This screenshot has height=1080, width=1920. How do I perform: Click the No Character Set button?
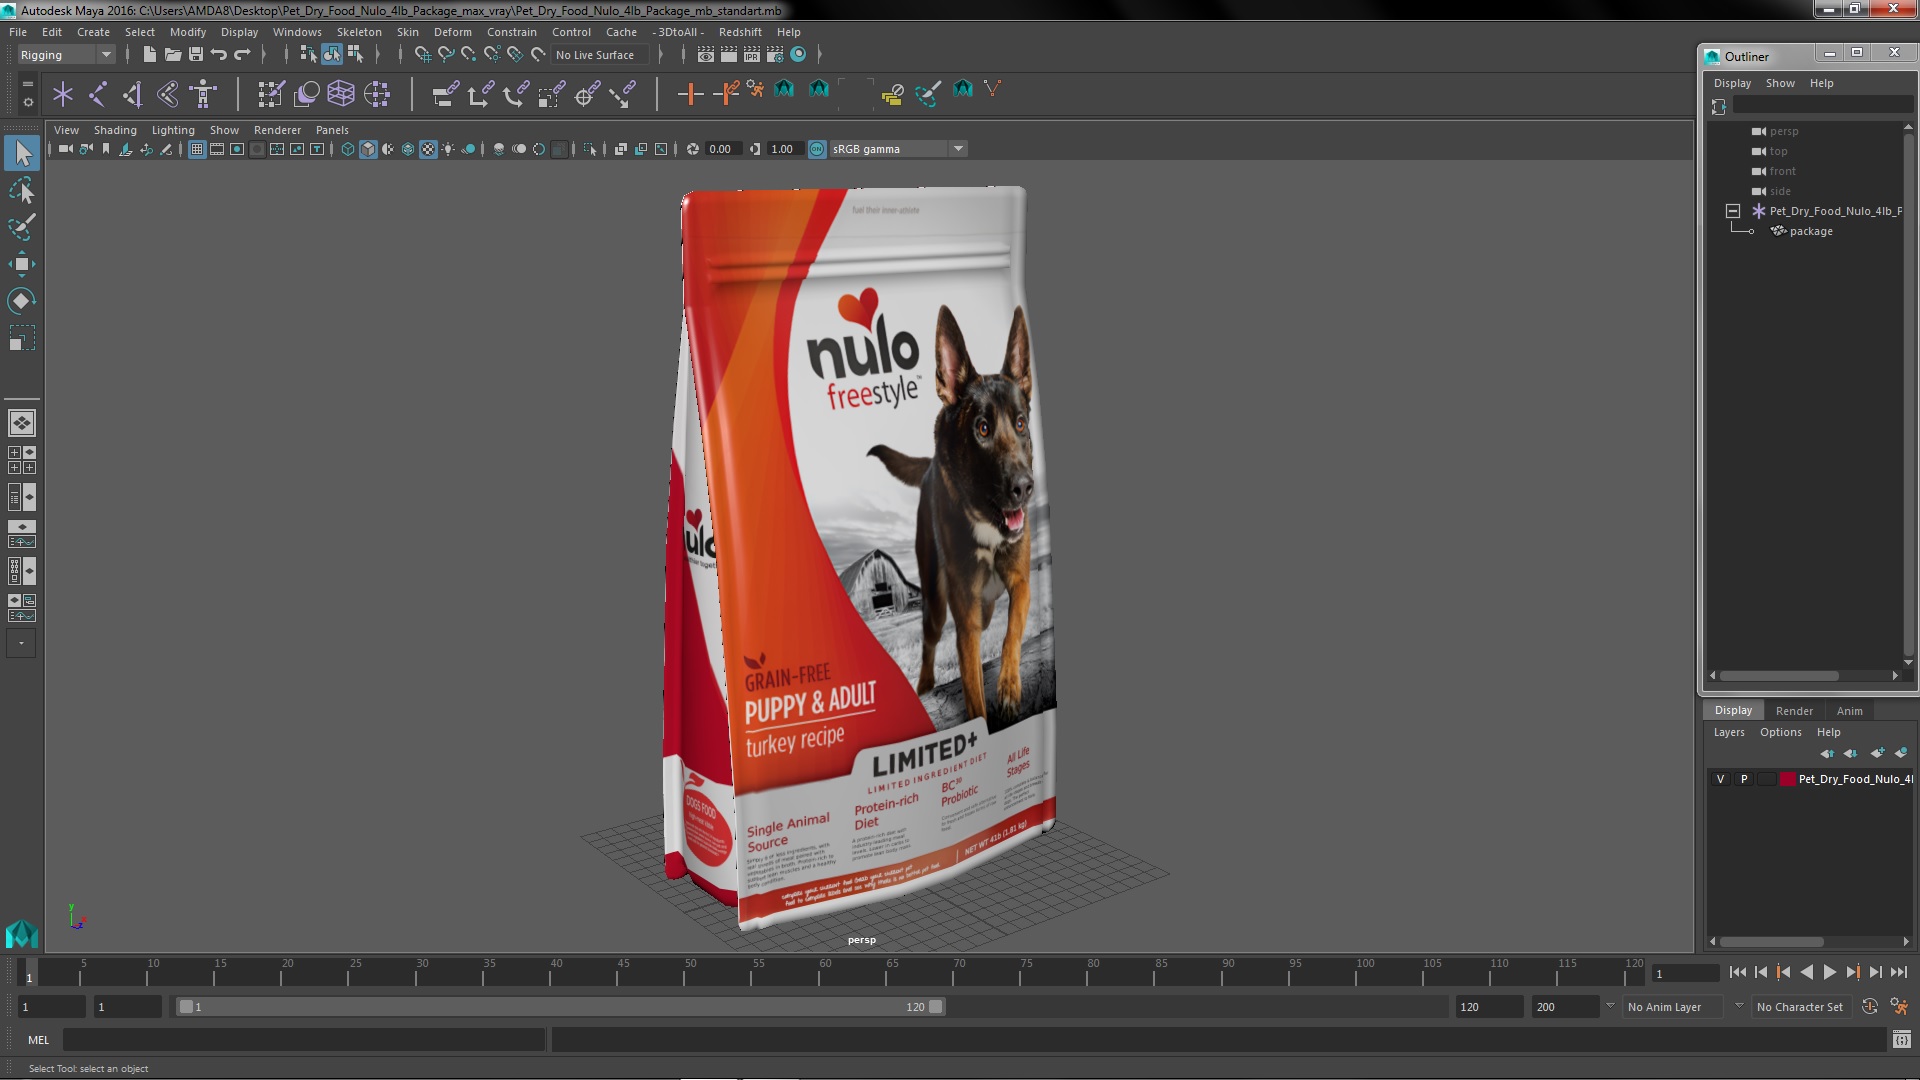(x=1799, y=1007)
